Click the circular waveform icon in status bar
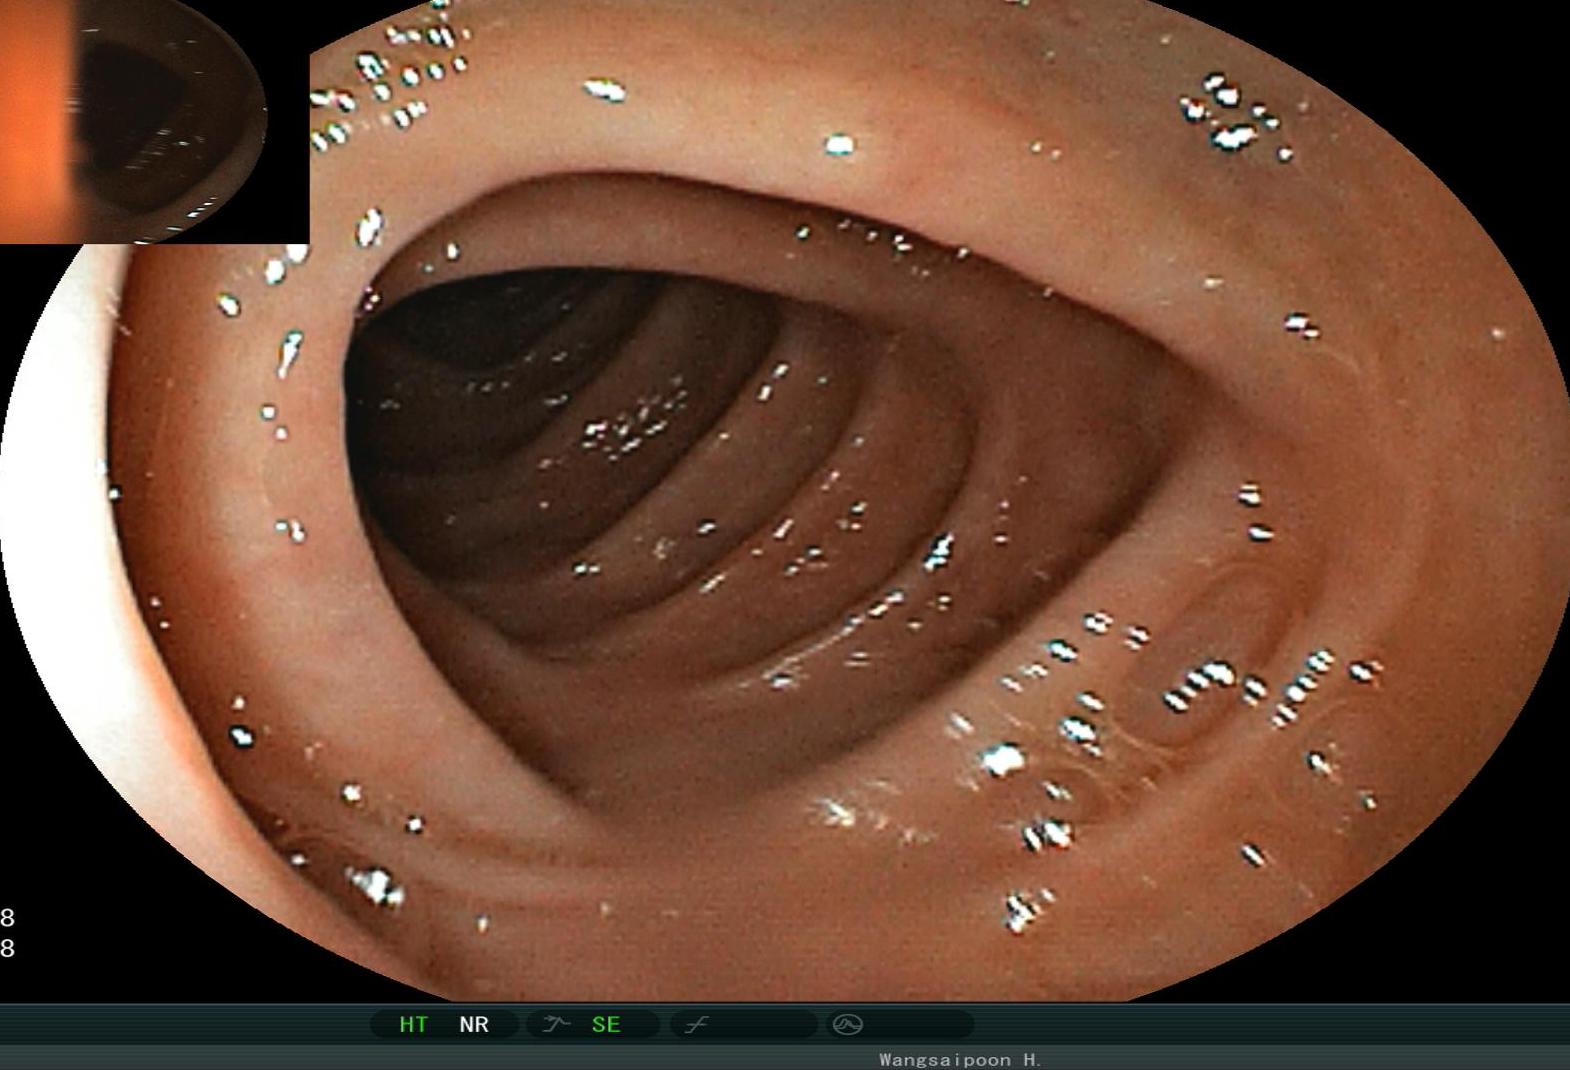This screenshot has height=1070, width=1570. pos(847,1024)
